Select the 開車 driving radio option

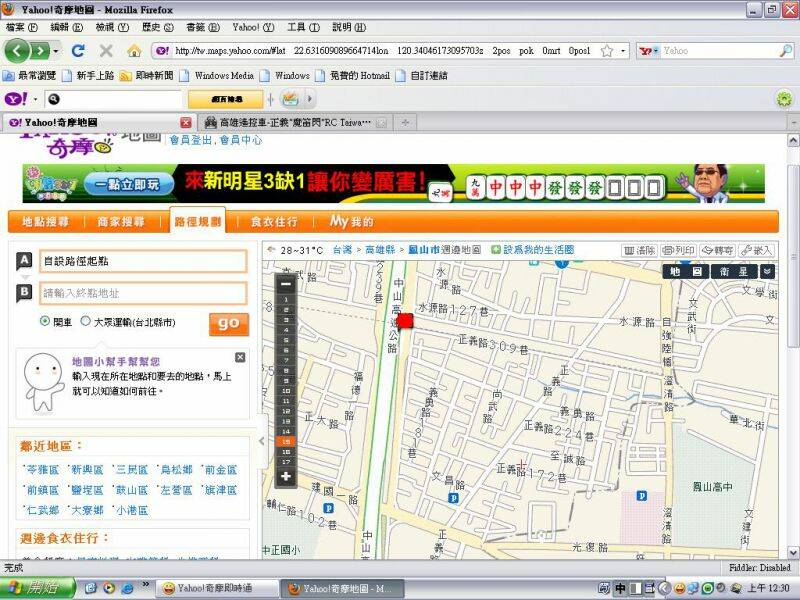45,321
